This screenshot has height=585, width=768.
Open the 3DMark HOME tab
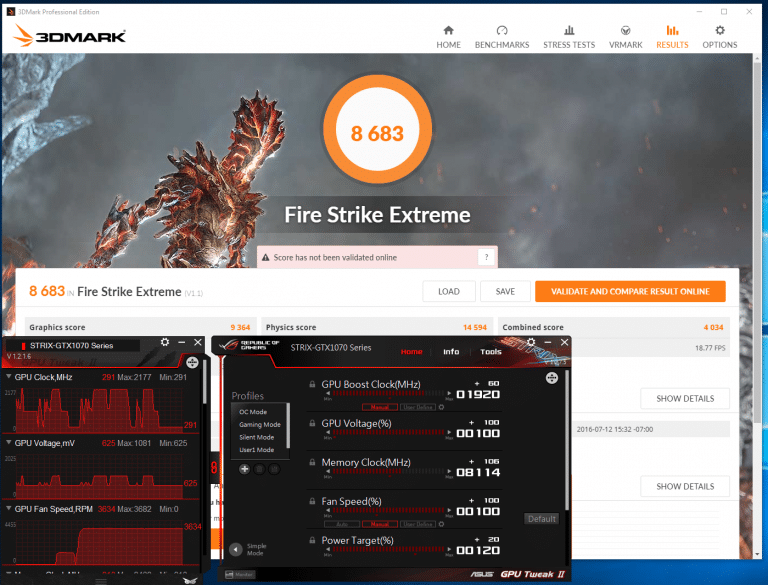[x=448, y=37]
